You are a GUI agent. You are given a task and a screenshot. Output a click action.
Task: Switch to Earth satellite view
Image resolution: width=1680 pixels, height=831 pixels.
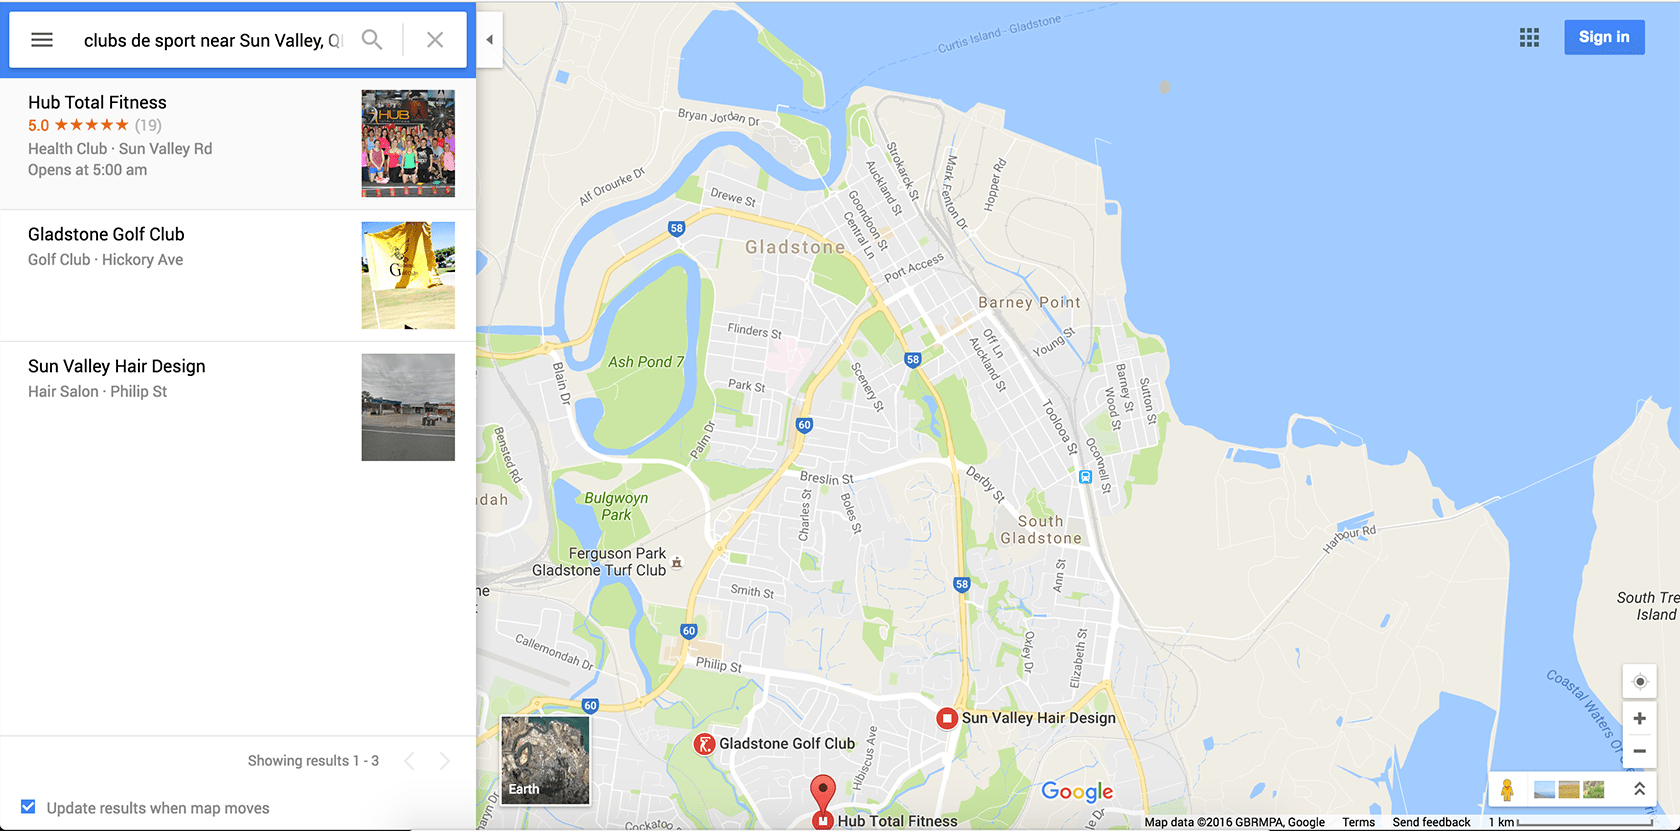pos(545,760)
